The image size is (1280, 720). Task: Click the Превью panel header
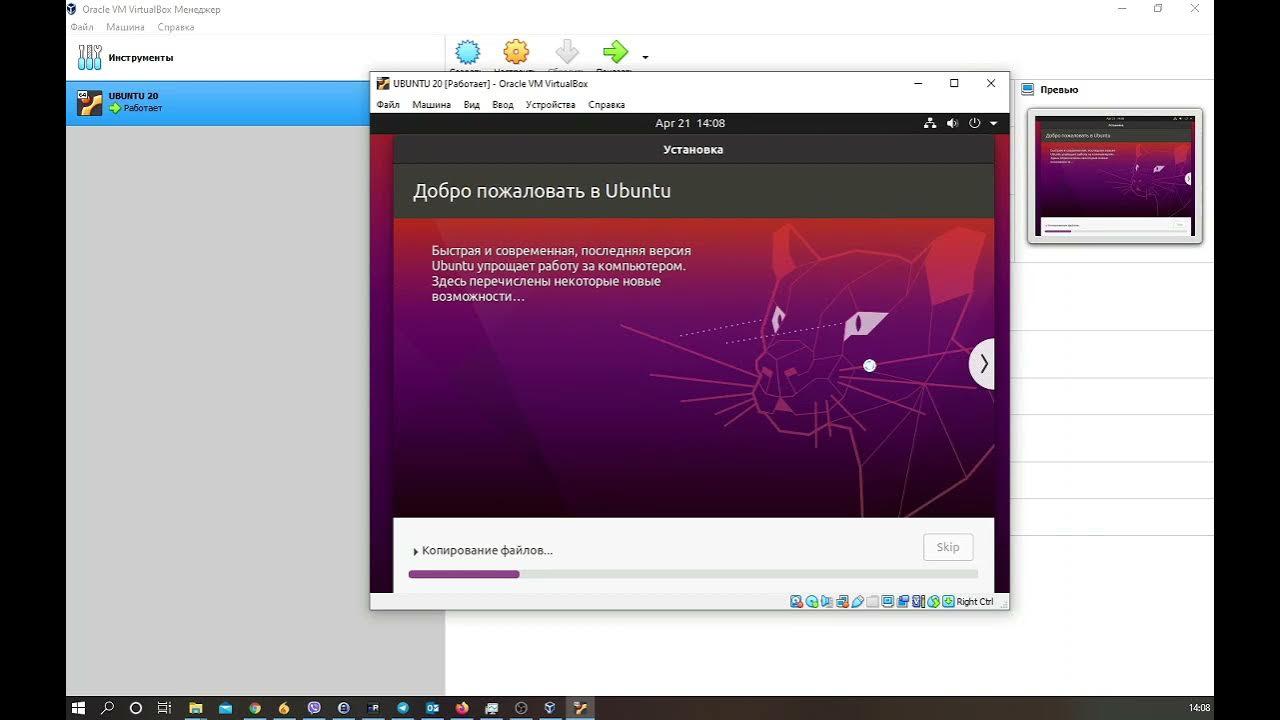coord(1059,90)
